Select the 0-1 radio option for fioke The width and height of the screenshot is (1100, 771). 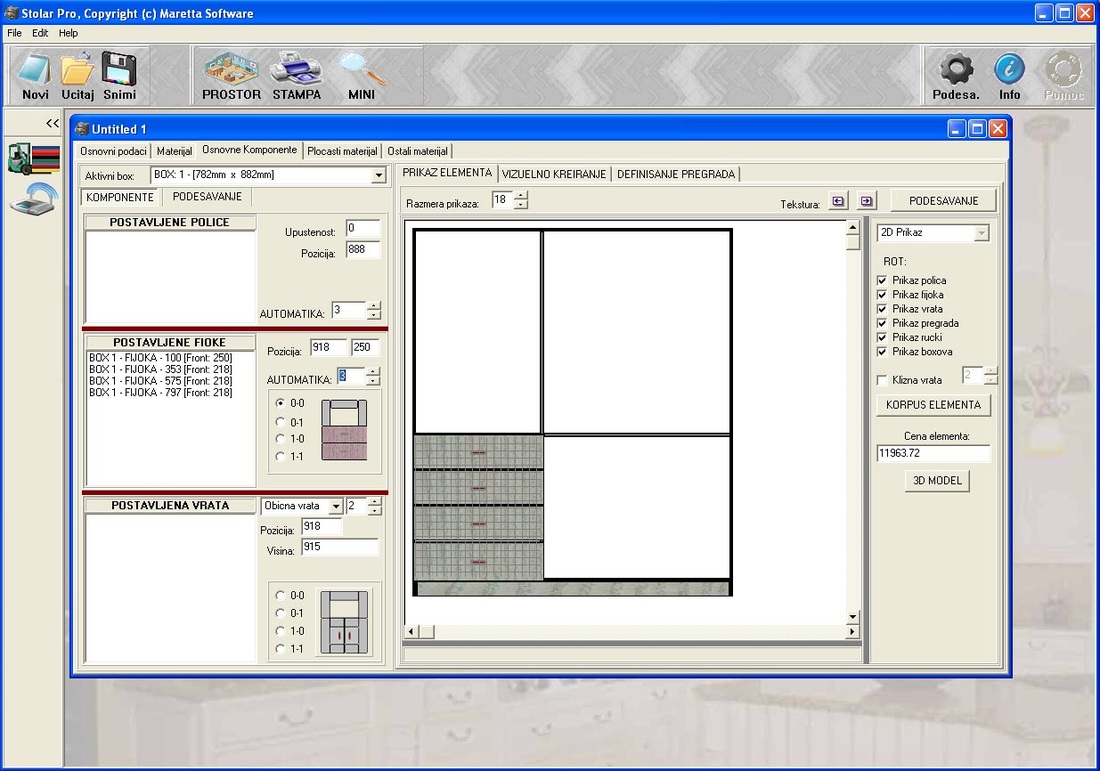click(280, 421)
